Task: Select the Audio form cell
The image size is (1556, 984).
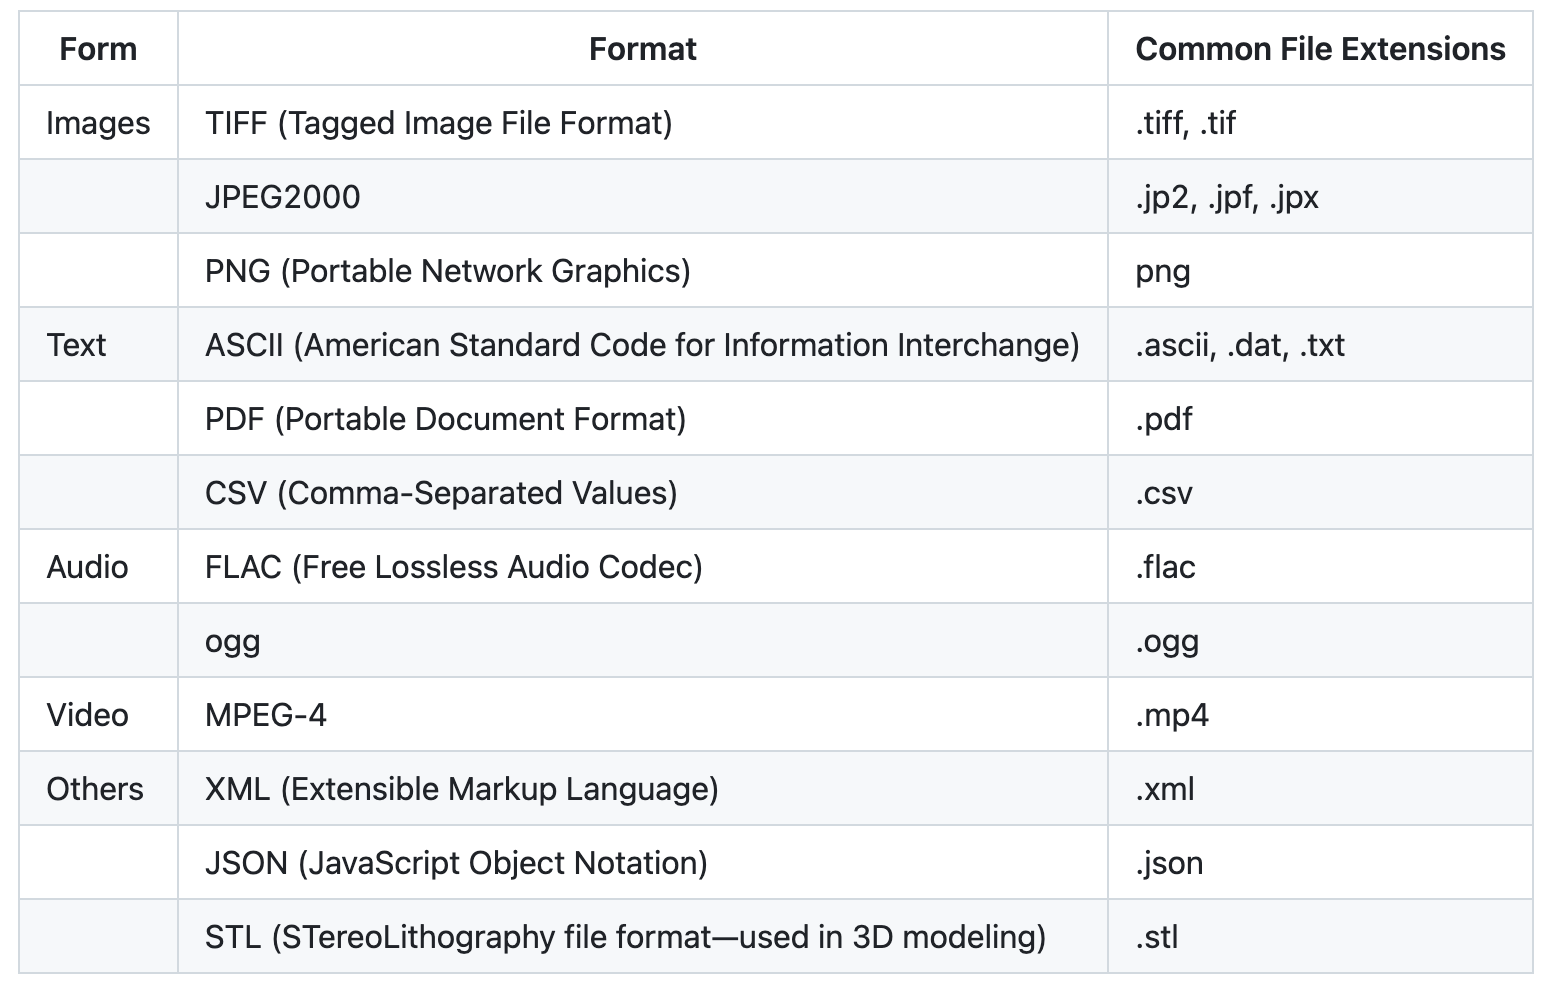Action: click(87, 567)
